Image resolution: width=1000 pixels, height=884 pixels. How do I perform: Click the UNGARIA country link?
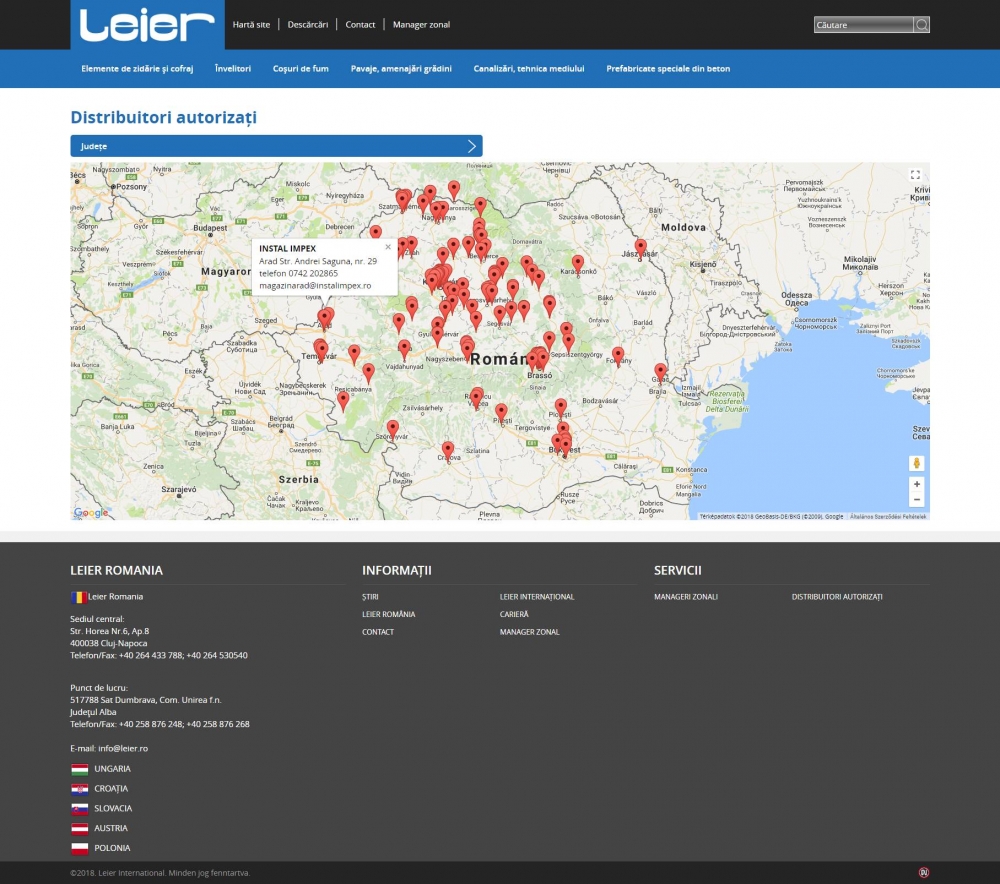click(x=112, y=769)
